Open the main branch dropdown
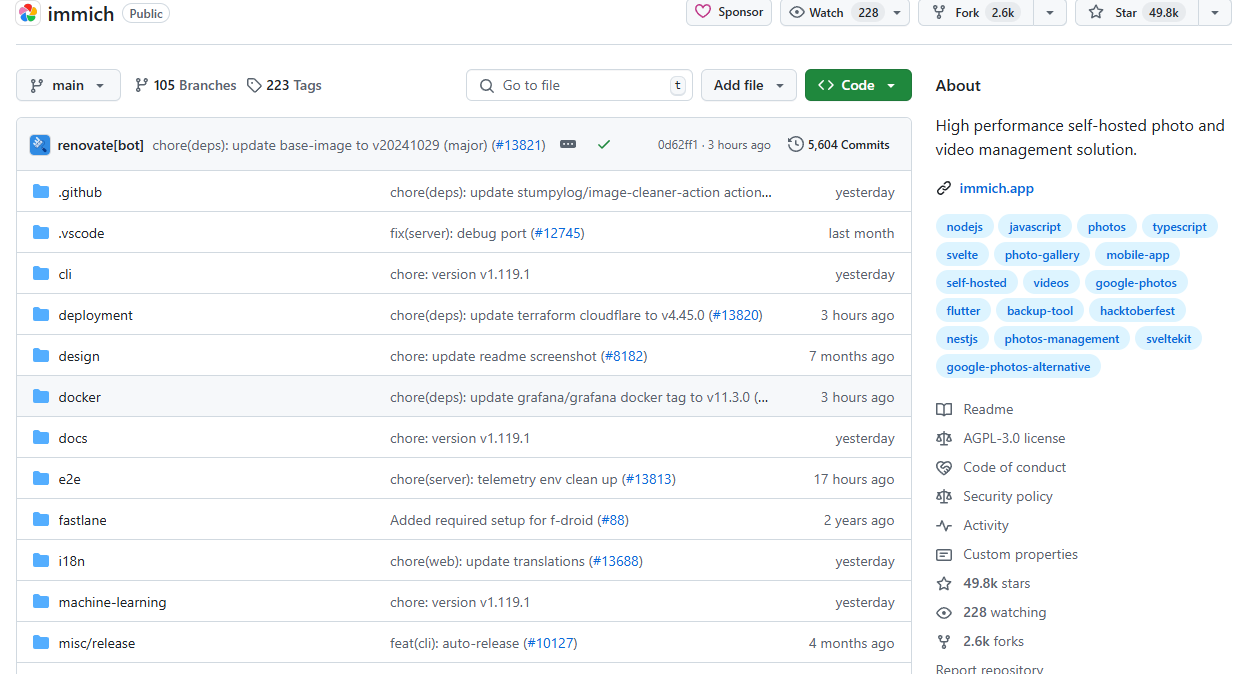 pyautogui.click(x=68, y=86)
